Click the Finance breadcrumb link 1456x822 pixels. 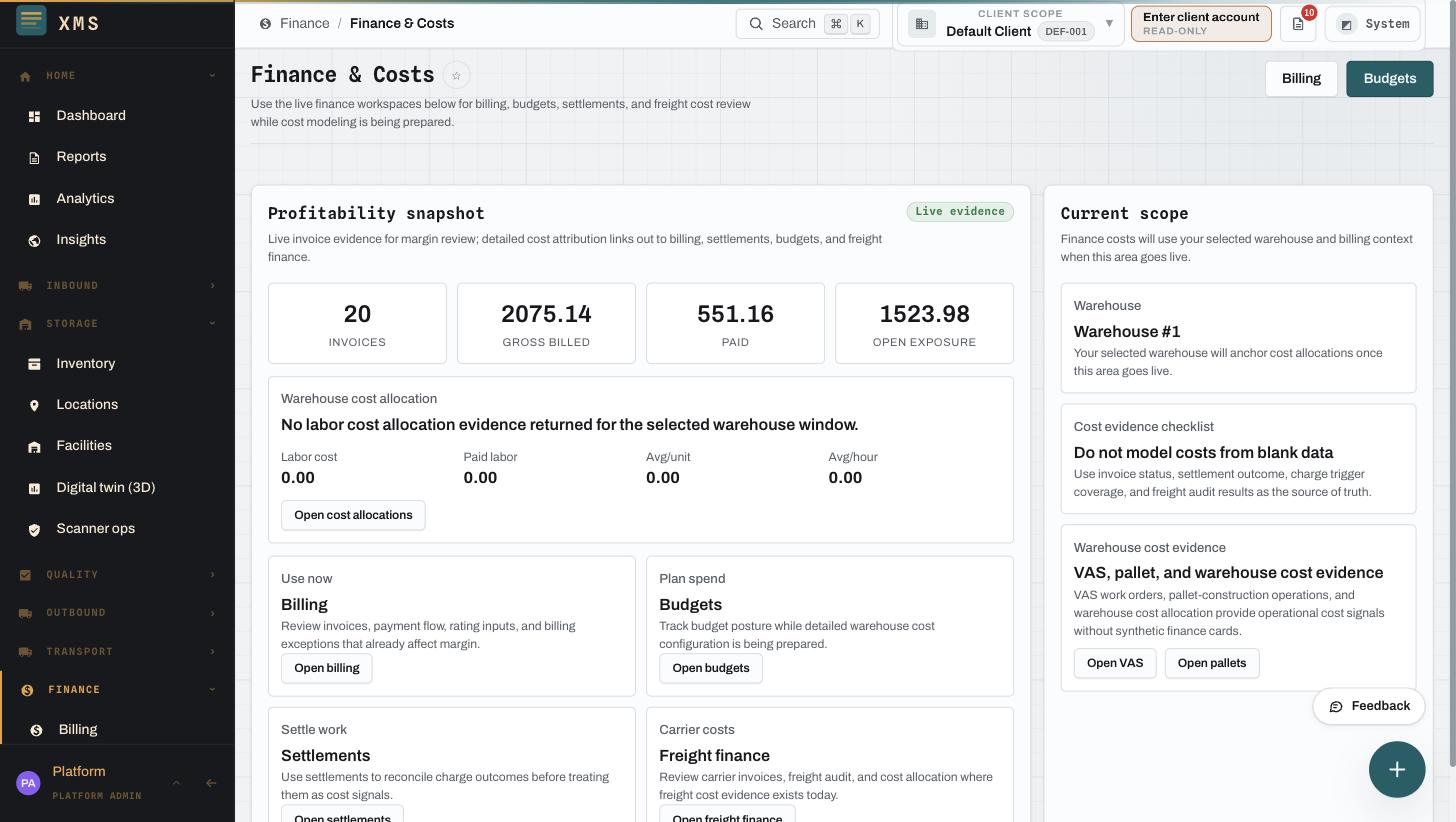click(305, 24)
